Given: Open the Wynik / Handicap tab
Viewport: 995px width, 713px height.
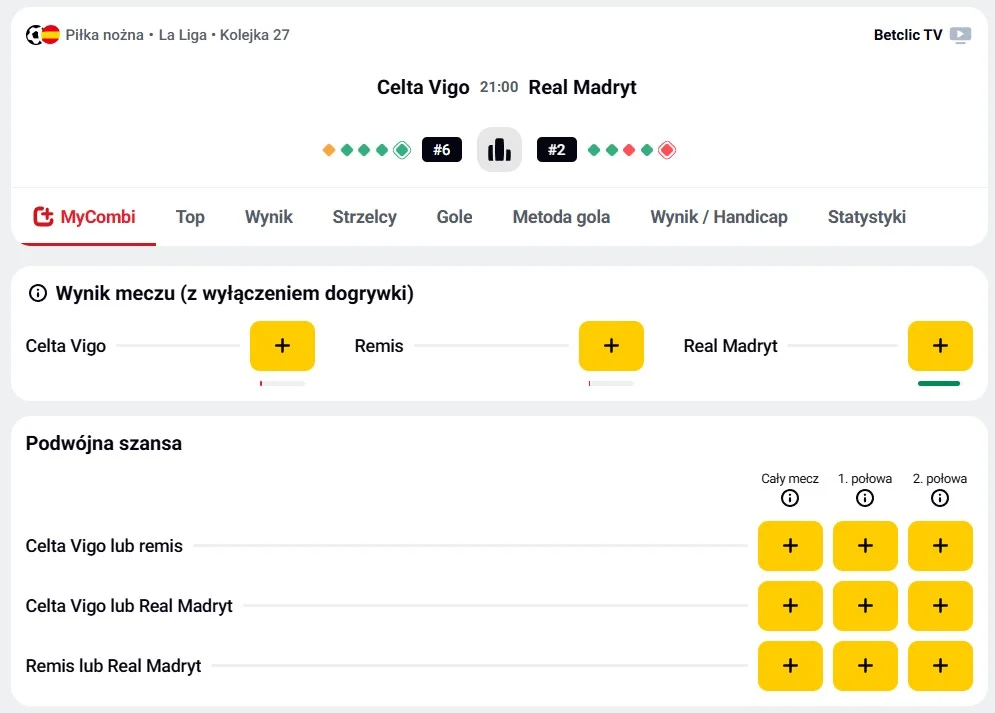Looking at the screenshot, I should pos(718,217).
